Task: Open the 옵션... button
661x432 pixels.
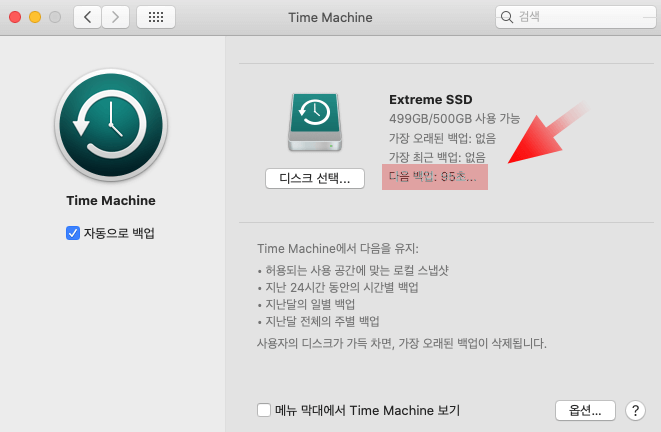Action: tap(585, 410)
